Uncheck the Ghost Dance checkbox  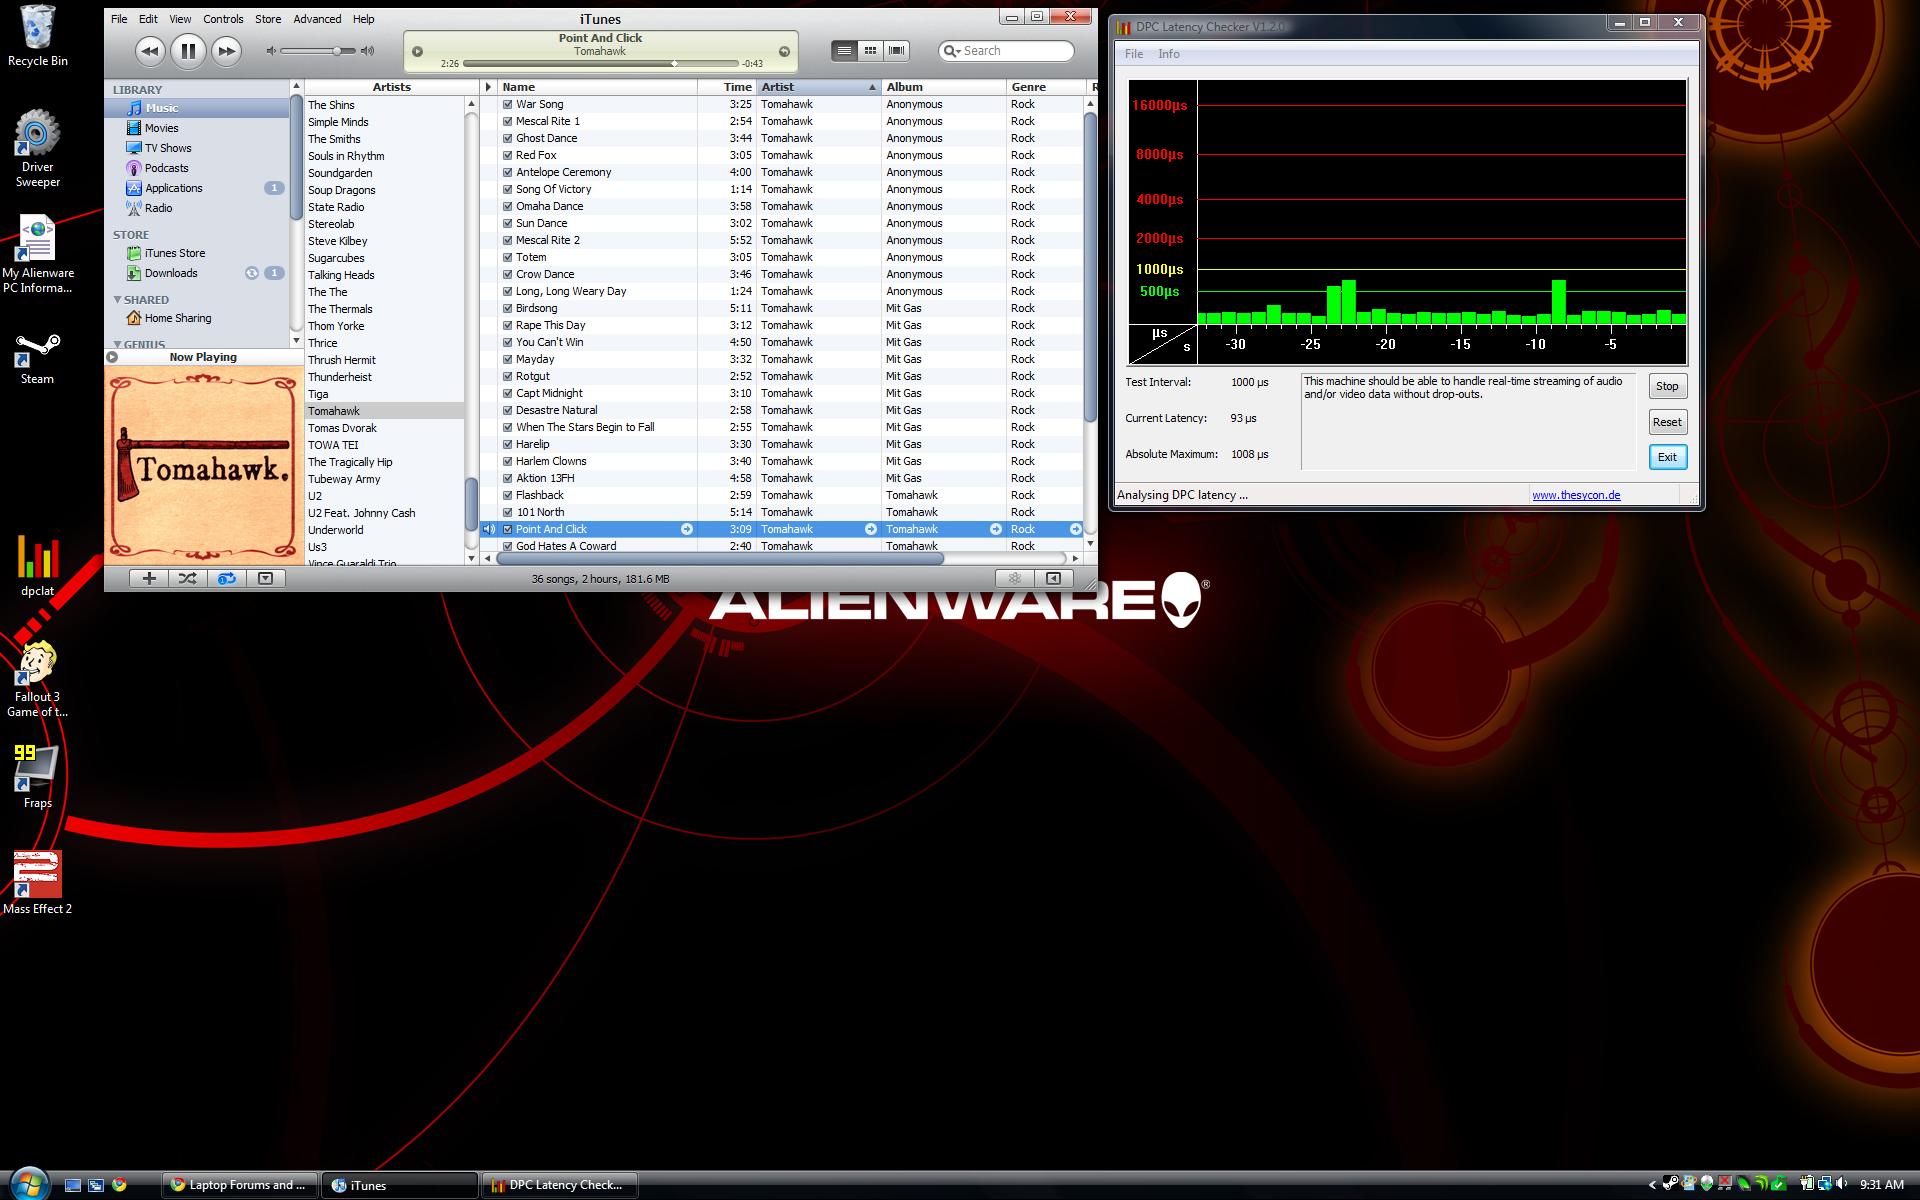coord(508,138)
